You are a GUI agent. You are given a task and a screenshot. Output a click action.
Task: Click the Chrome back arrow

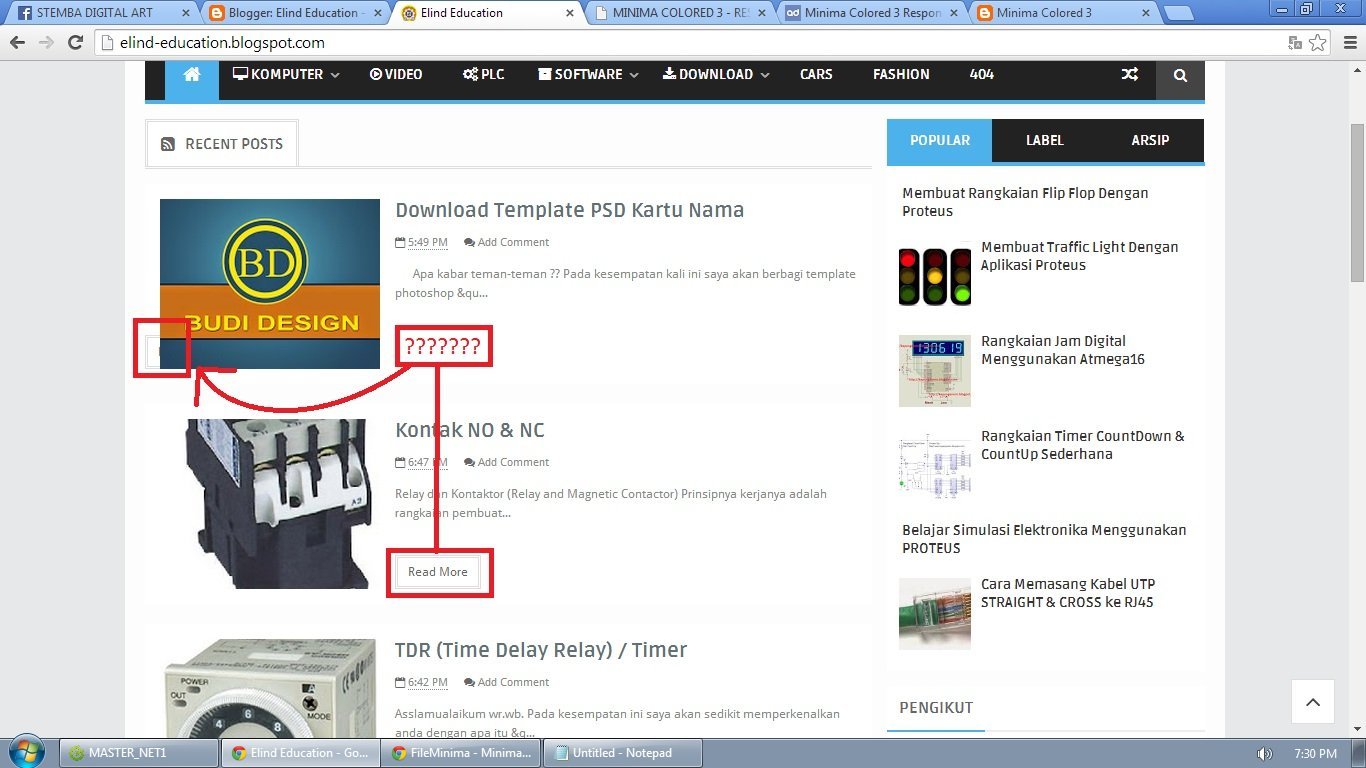tap(17, 43)
